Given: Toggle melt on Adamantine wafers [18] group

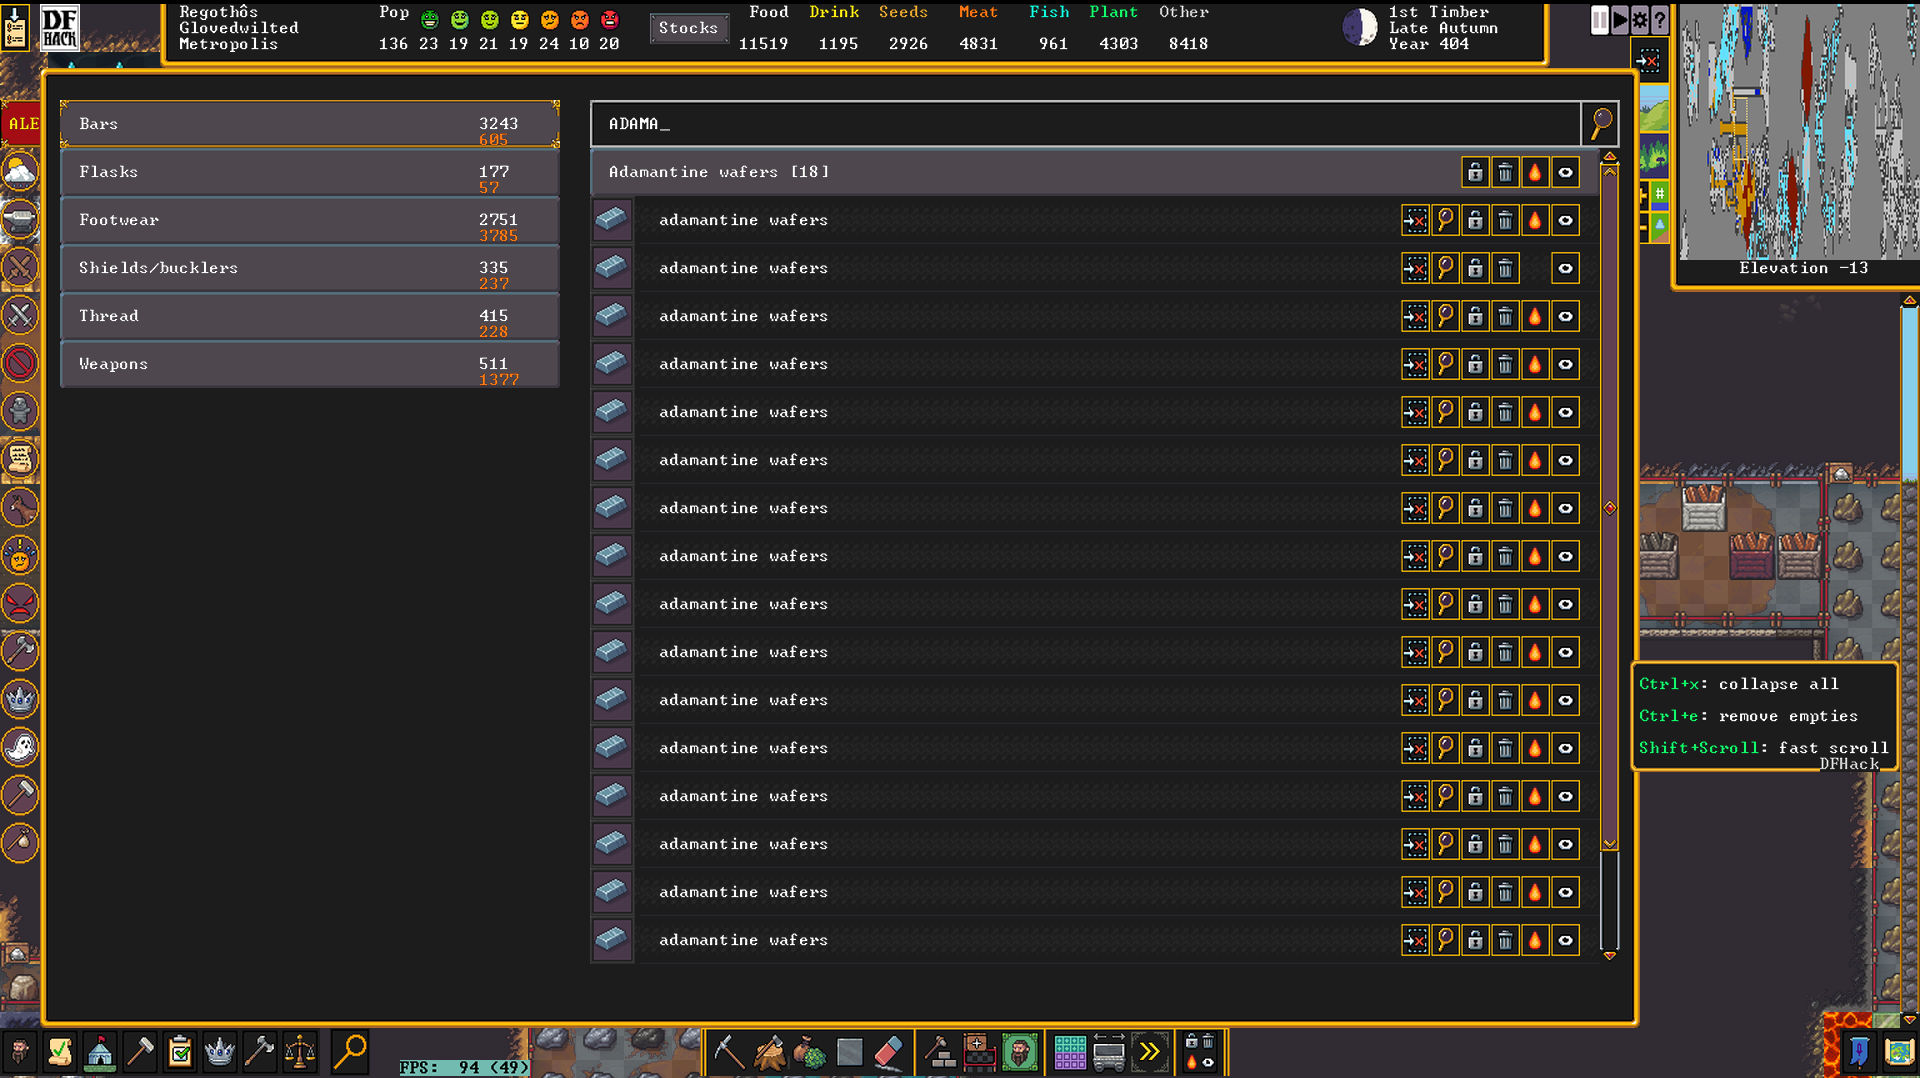Looking at the screenshot, I should [1535, 172].
